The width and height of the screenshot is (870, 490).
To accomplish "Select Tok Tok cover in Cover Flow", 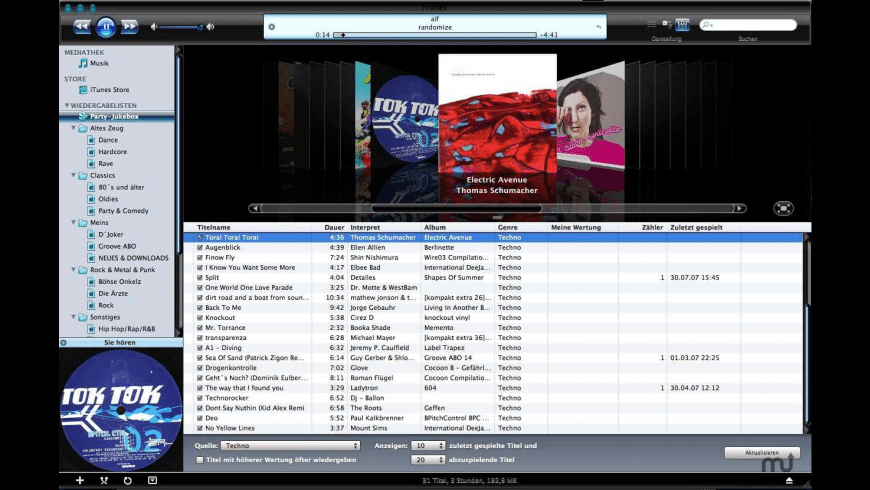I will [404, 118].
